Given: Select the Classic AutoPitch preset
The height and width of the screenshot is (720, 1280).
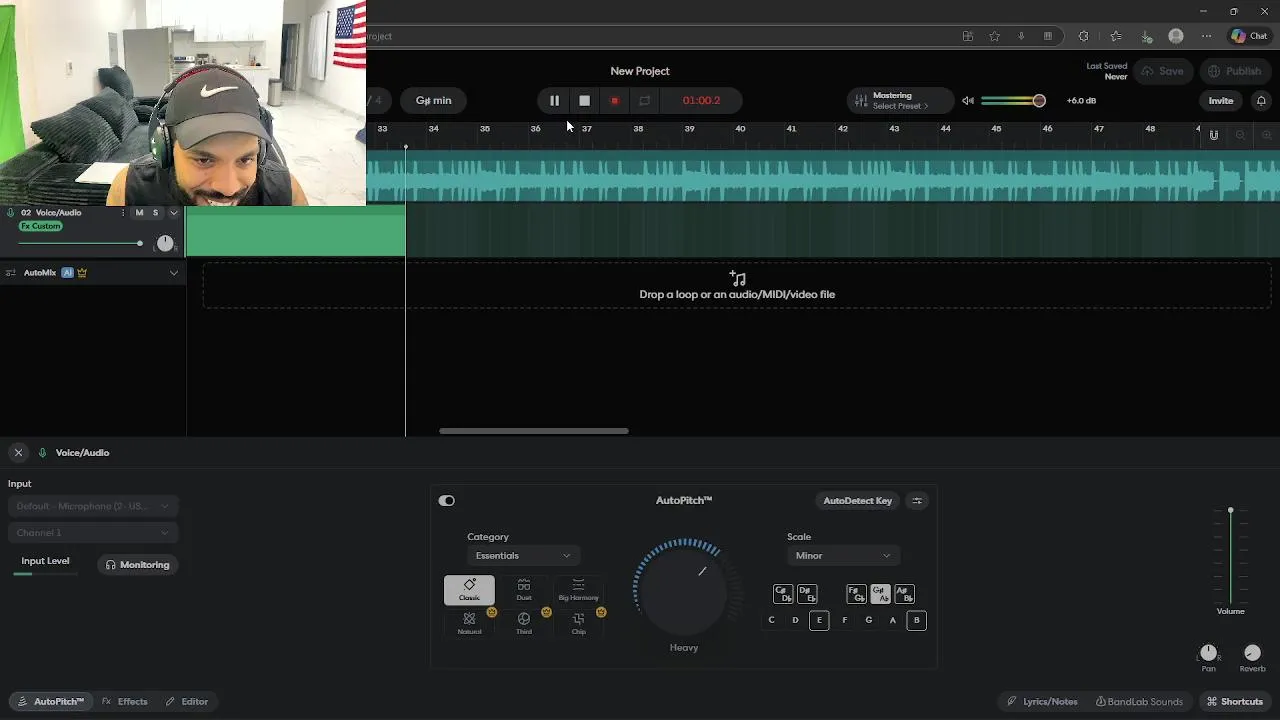Looking at the screenshot, I should point(469,590).
